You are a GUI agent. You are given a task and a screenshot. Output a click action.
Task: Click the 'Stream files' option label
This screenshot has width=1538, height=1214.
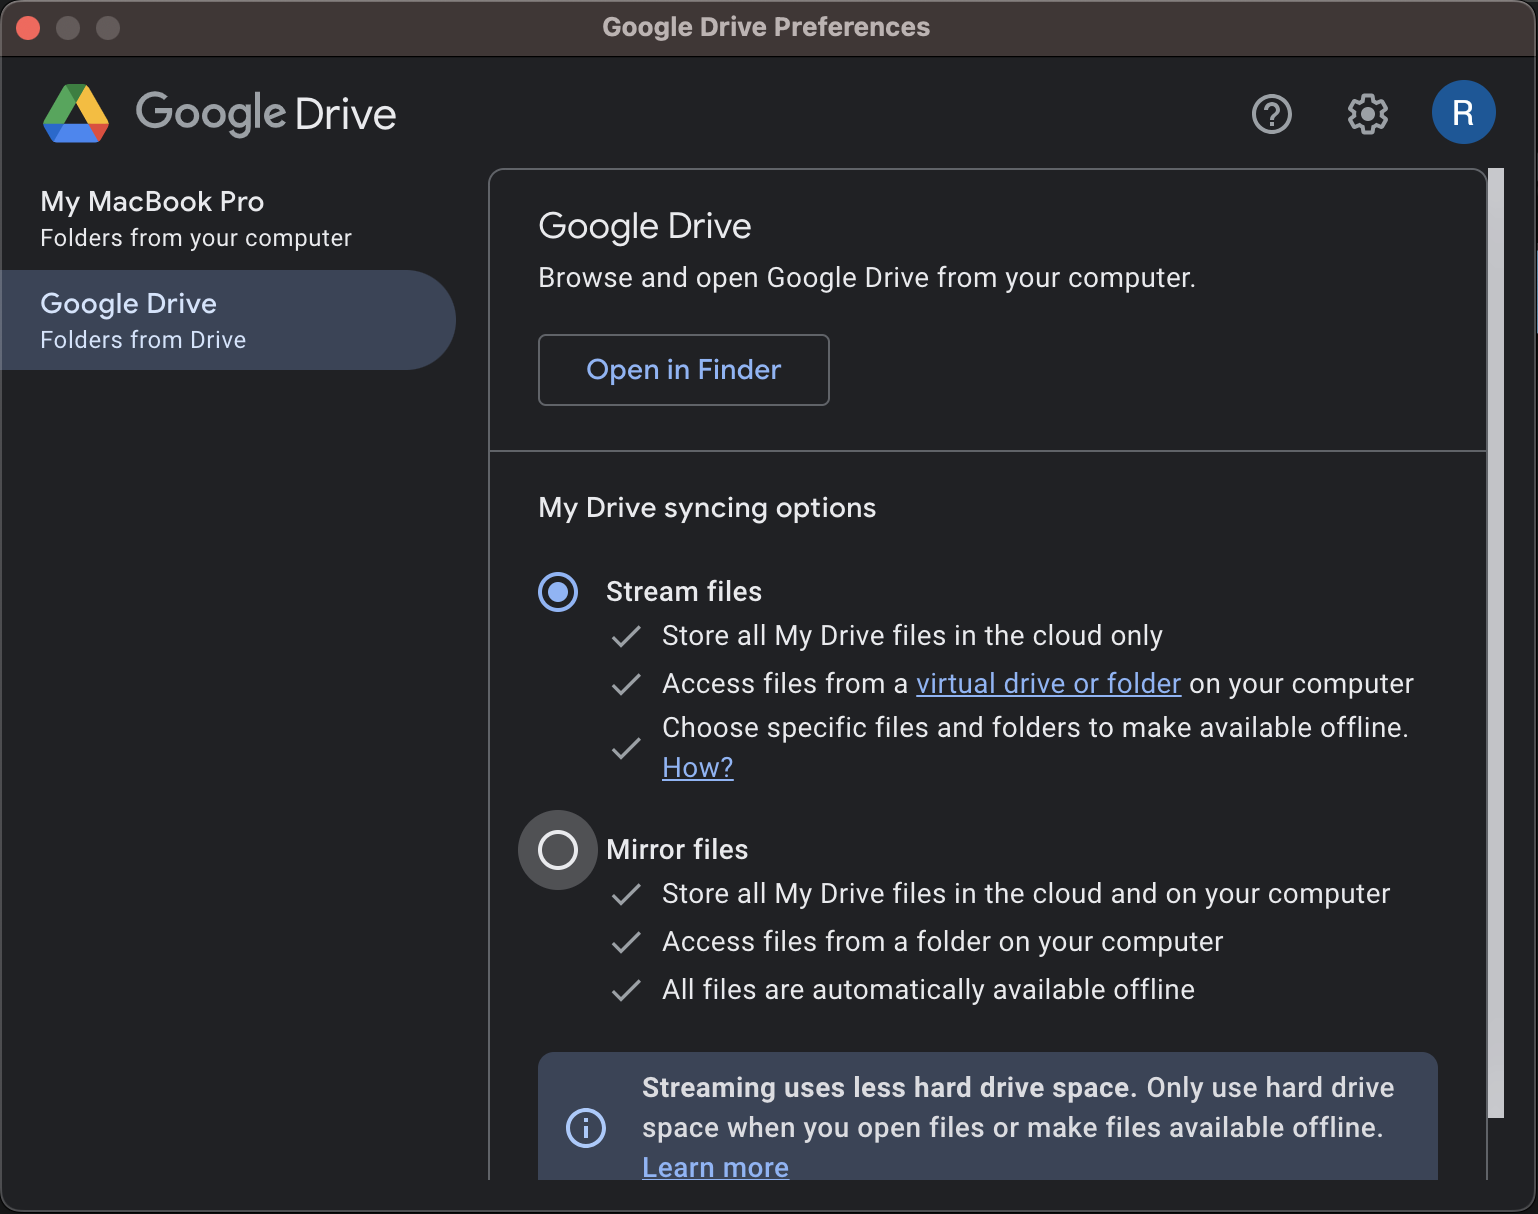tap(684, 592)
